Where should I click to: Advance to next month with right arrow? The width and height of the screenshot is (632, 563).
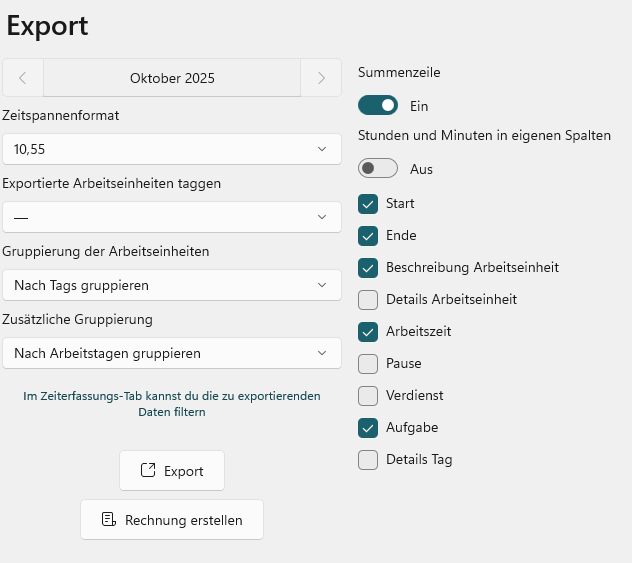[320, 78]
